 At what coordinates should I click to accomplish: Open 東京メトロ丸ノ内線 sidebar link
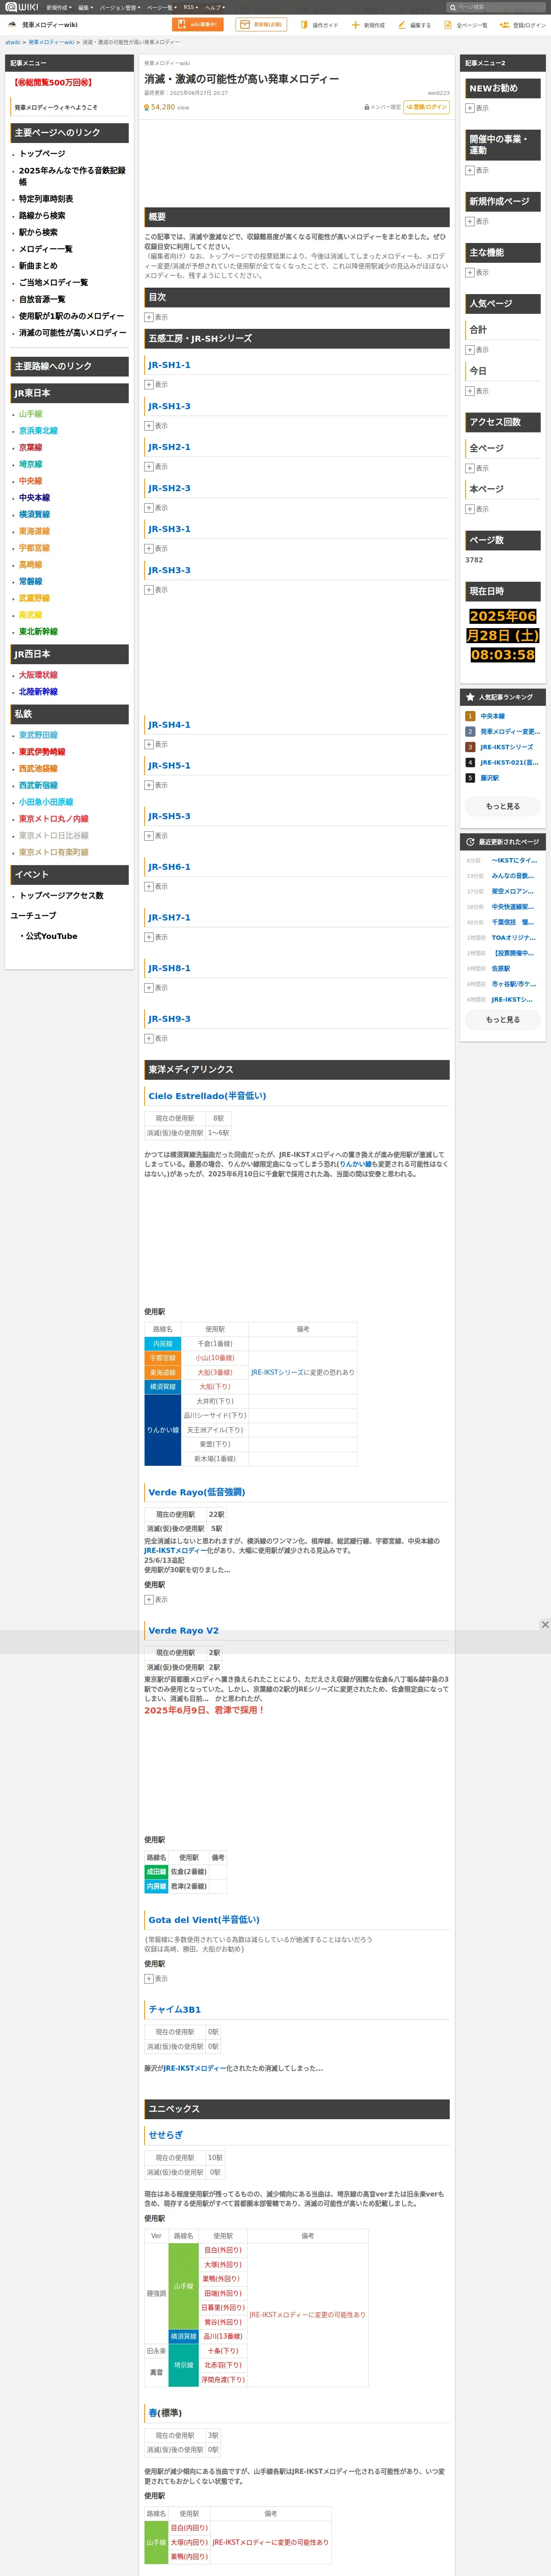(x=54, y=819)
